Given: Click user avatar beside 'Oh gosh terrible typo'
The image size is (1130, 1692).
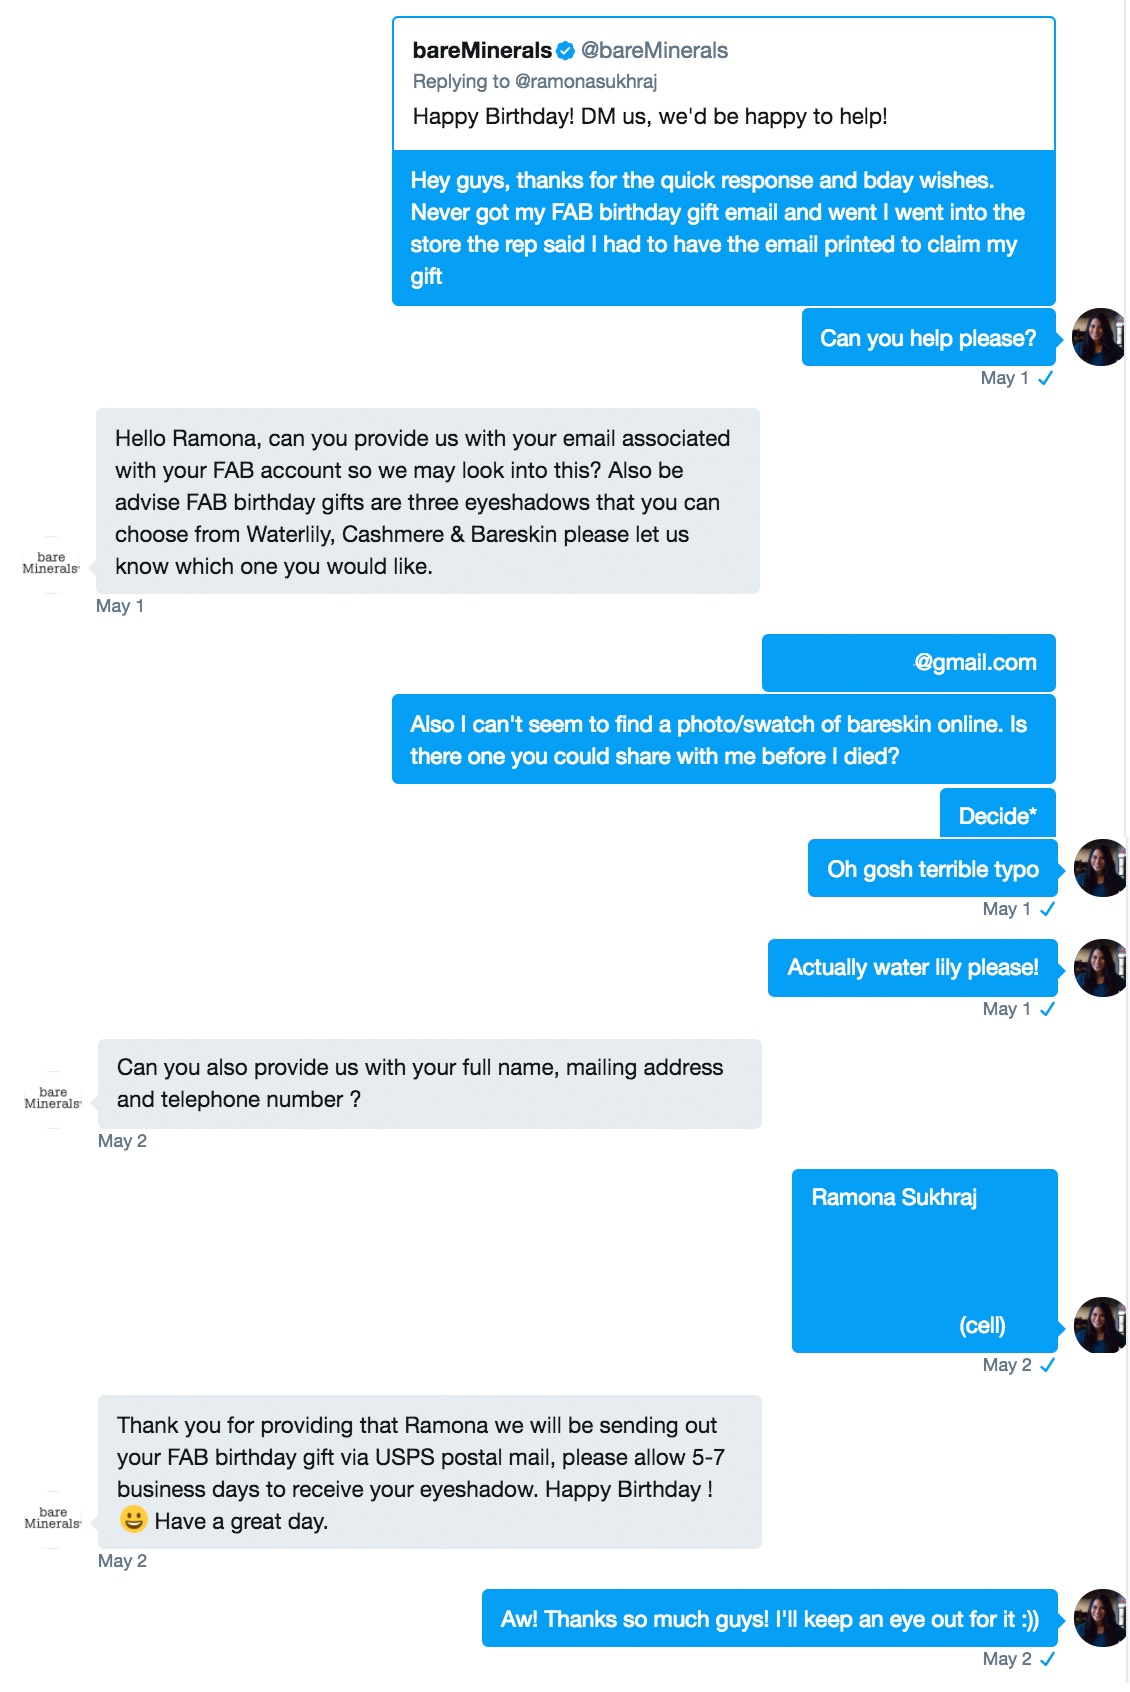Looking at the screenshot, I should [x=1101, y=868].
